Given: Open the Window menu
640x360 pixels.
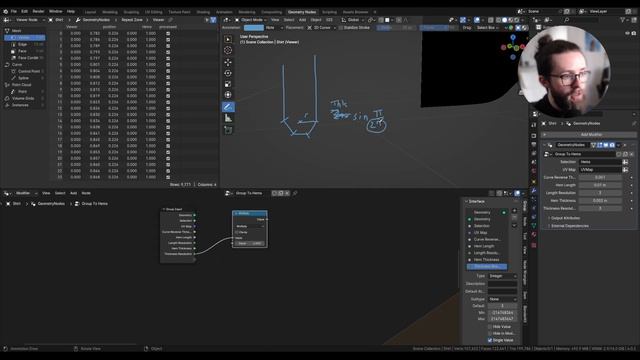Looking at the screenshot, I should pos(56,11).
